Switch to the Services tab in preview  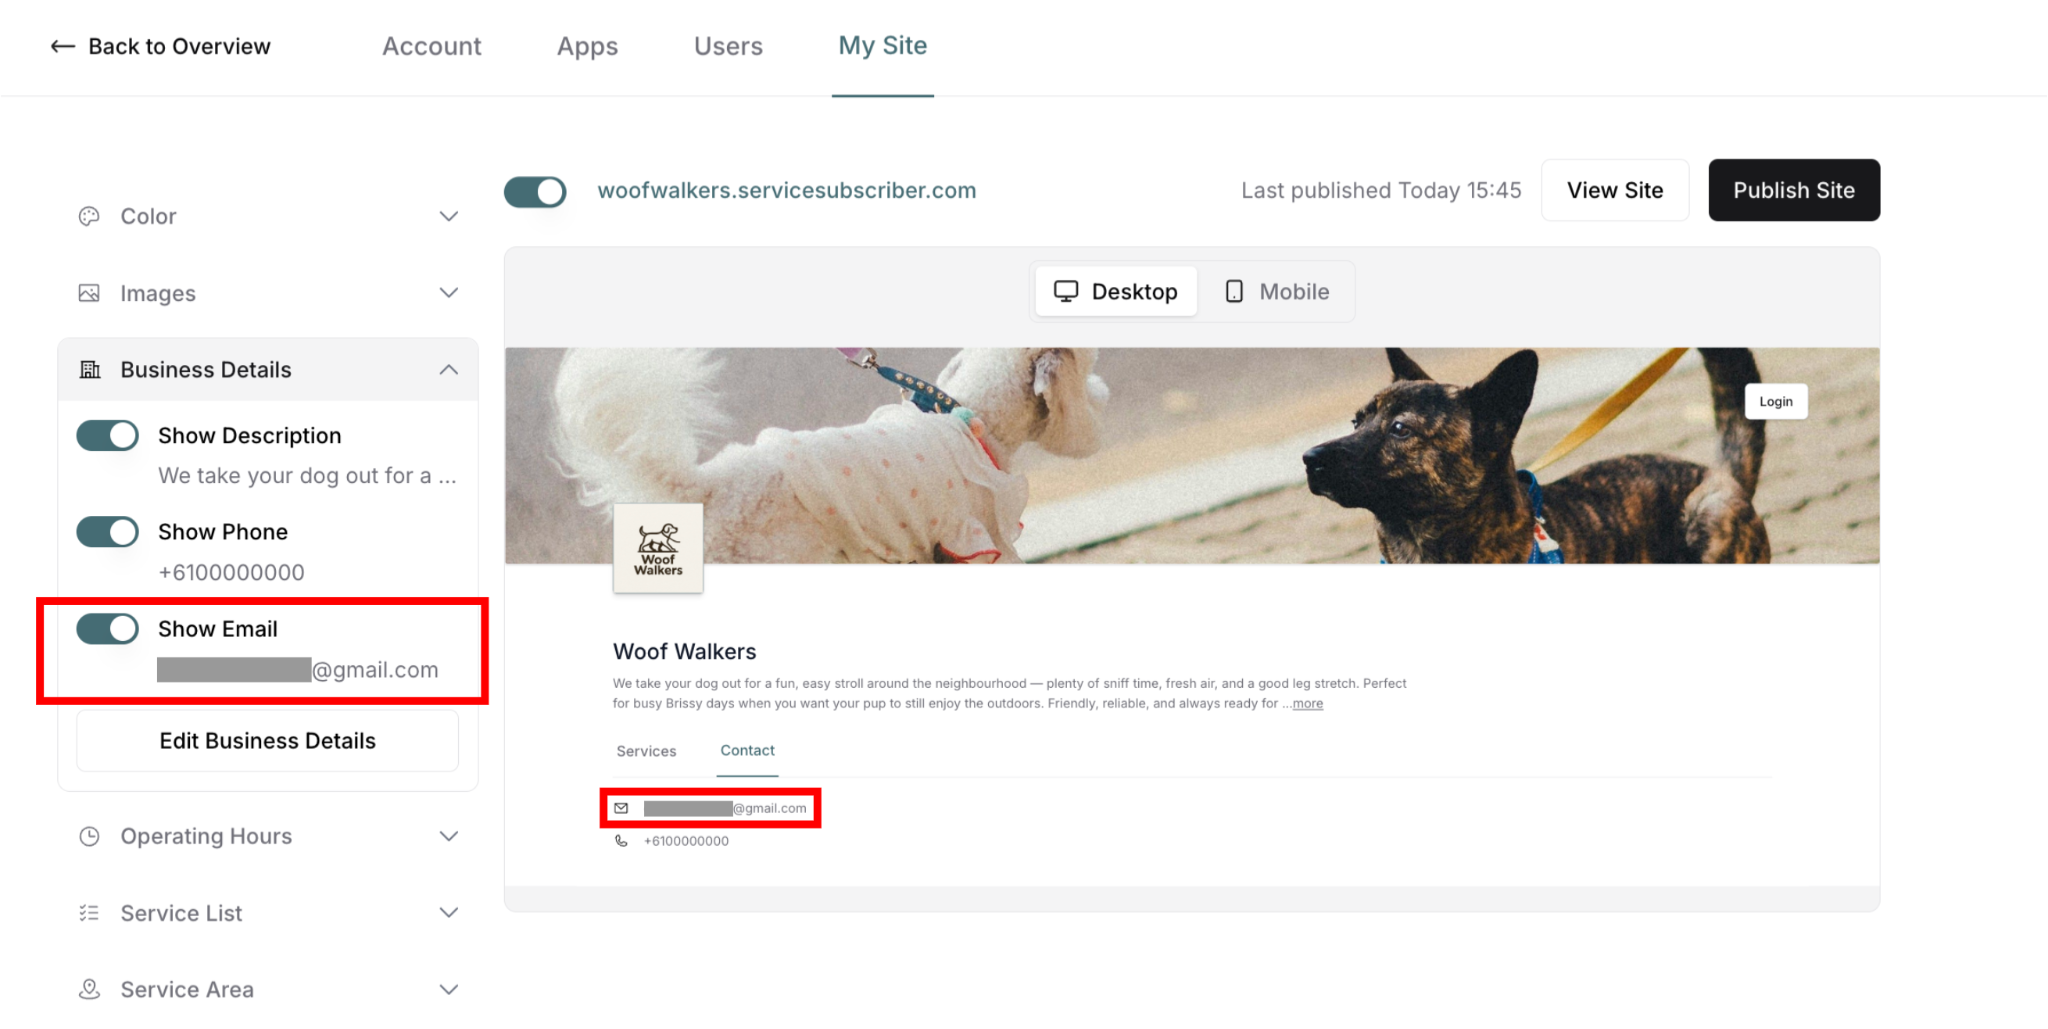click(646, 751)
